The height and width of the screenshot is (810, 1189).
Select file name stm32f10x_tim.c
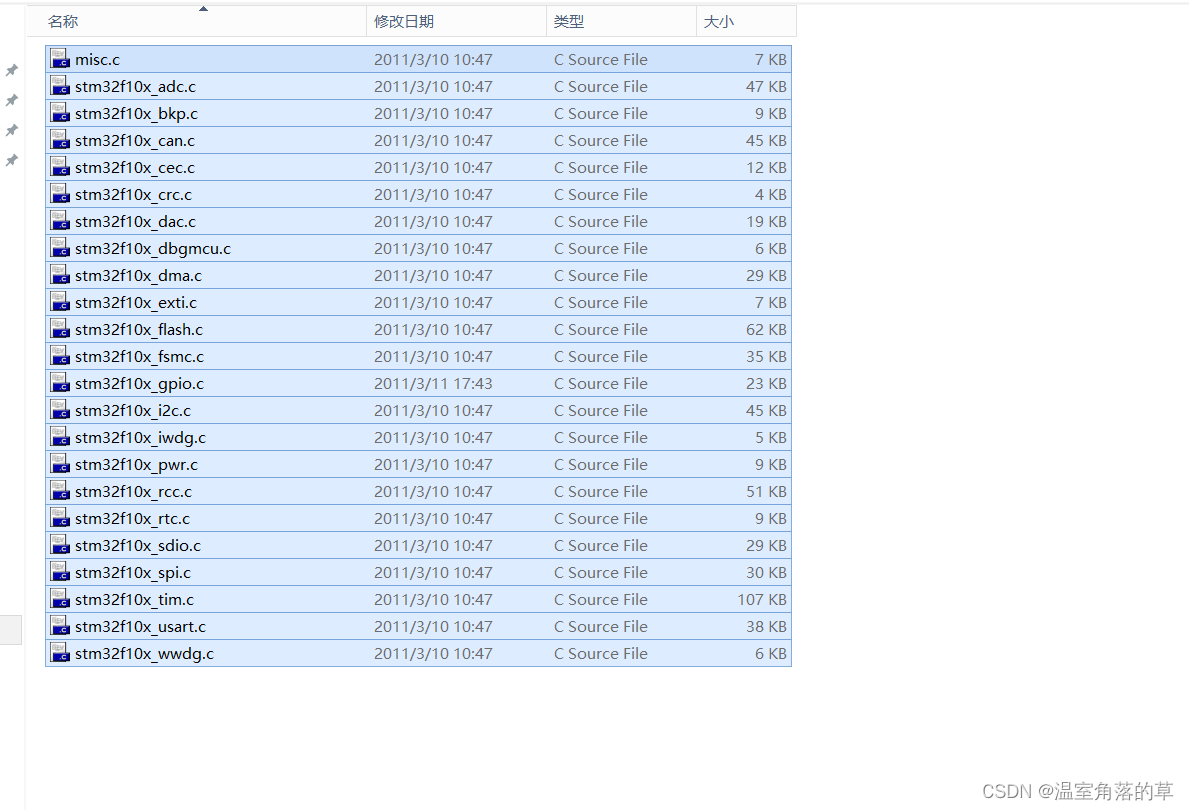pos(134,600)
